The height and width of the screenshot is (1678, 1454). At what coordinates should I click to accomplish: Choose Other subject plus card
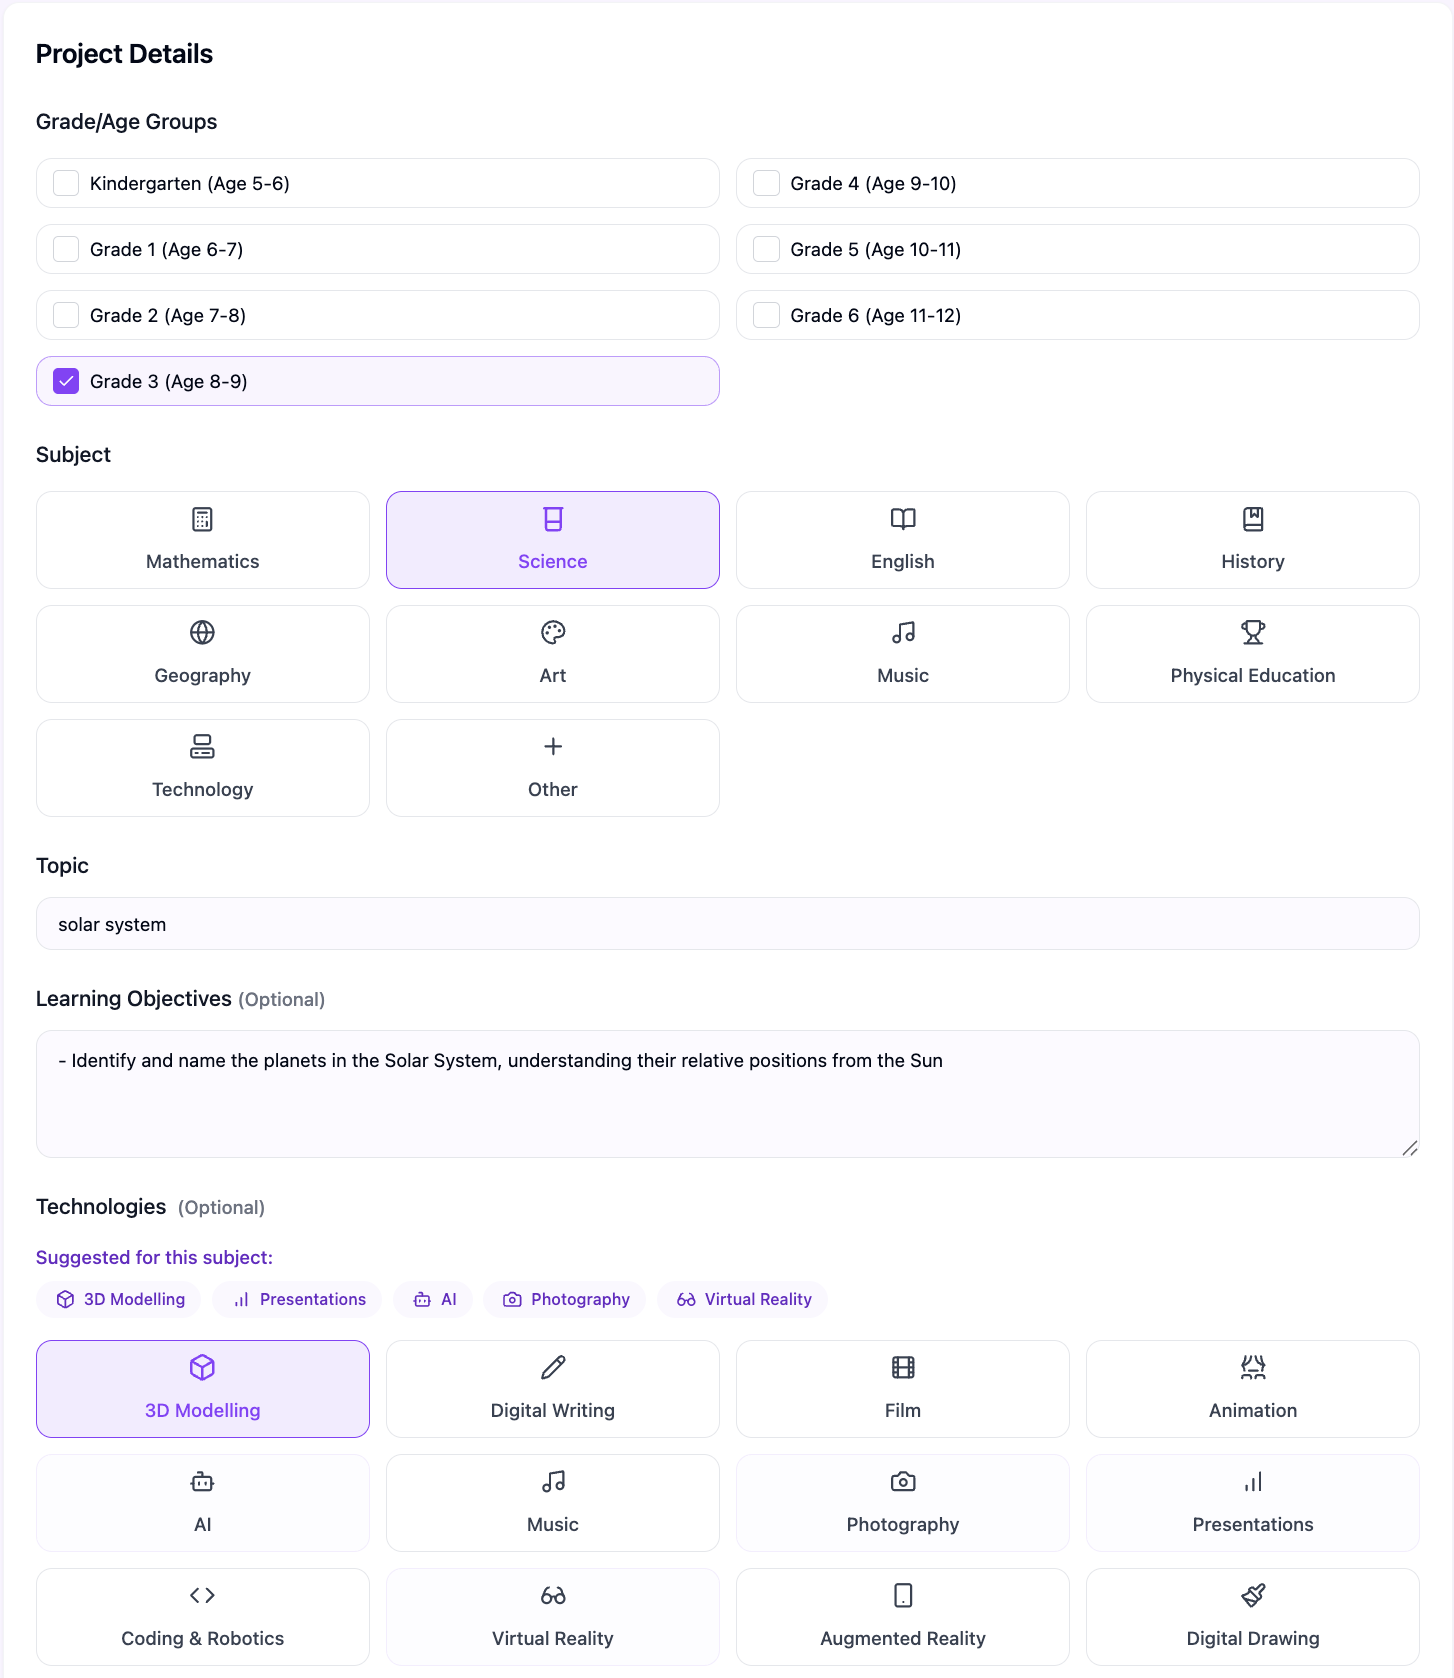pos(553,768)
